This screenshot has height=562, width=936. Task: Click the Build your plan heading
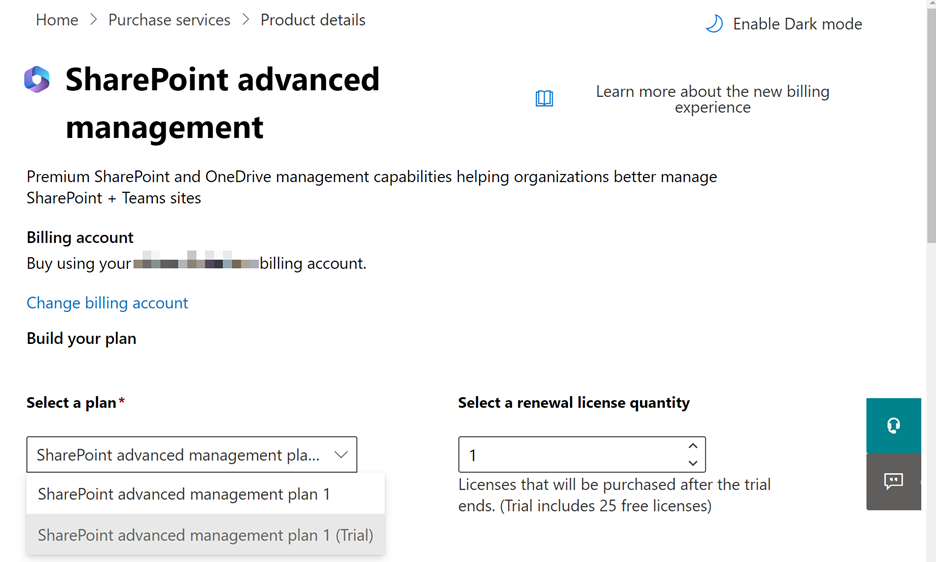(81, 339)
